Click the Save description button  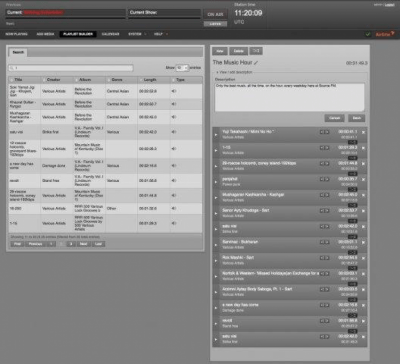click(357, 118)
